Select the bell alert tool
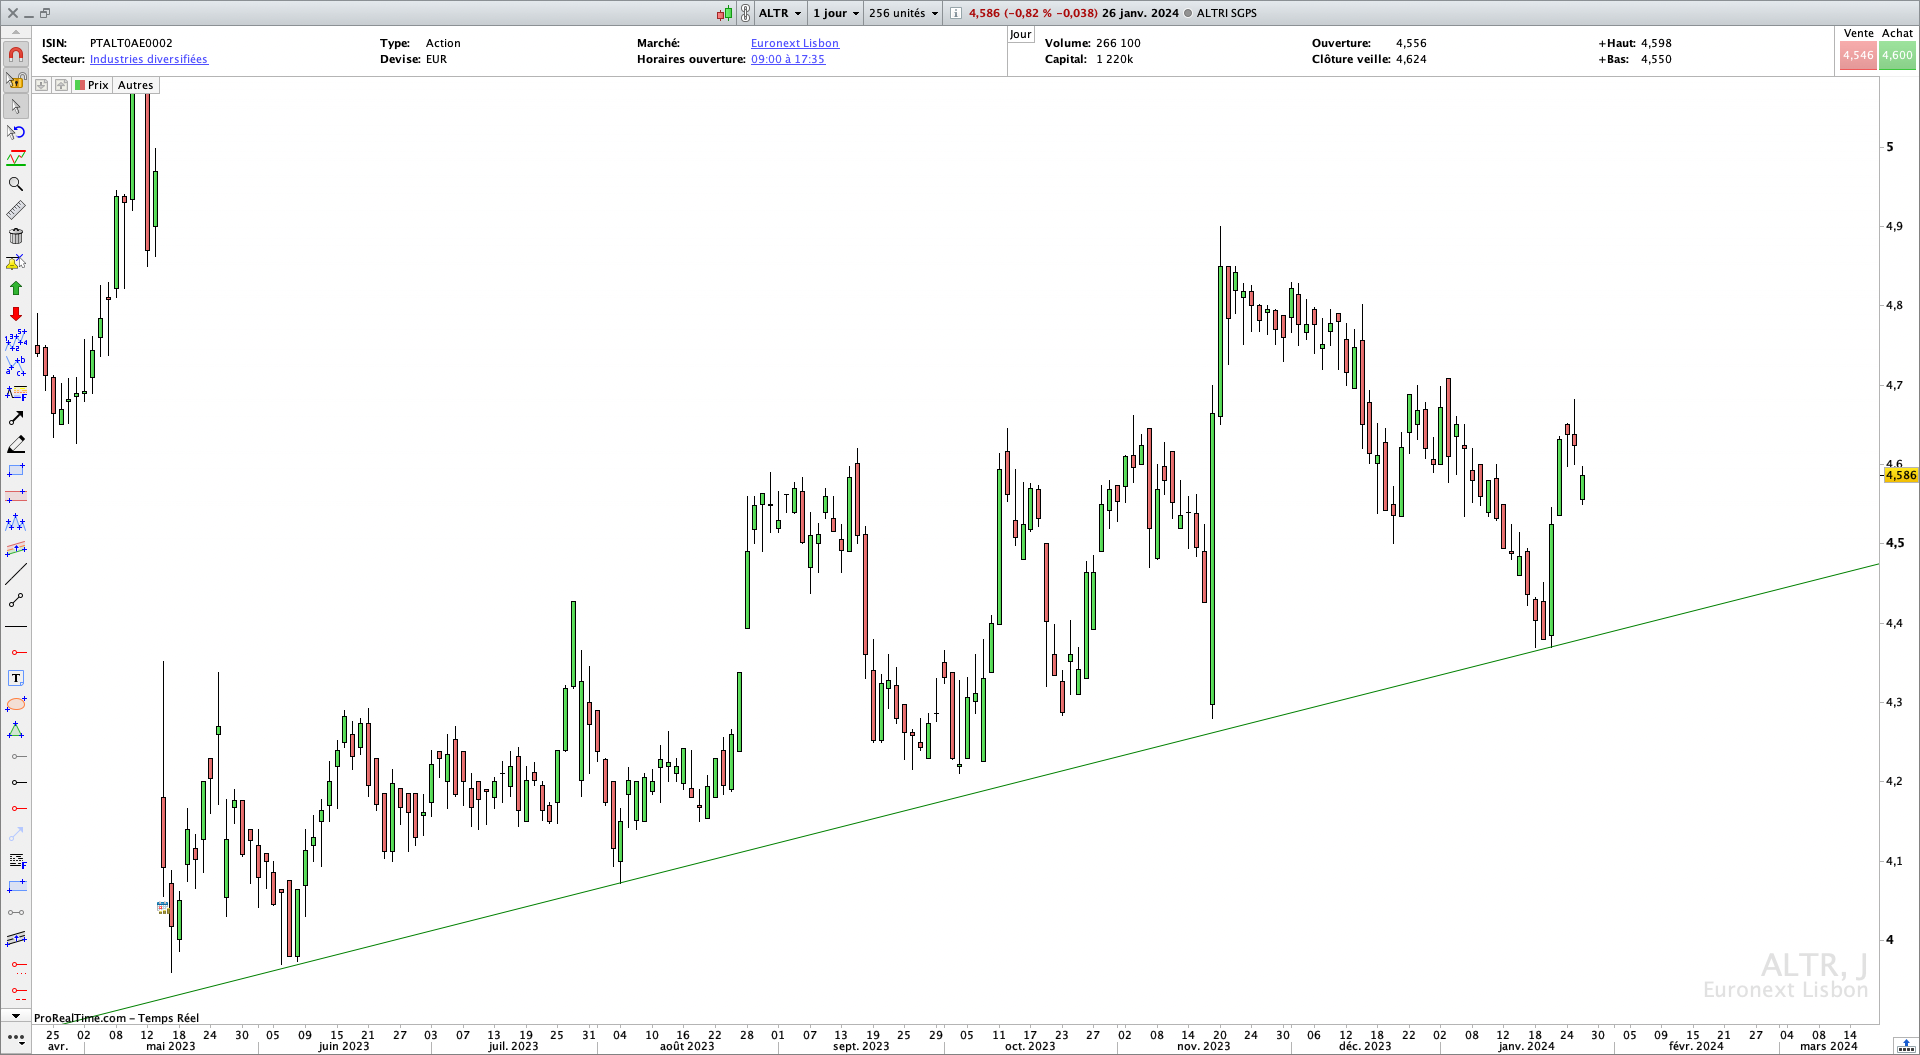Screen dimensions: 1920x1055 point(16,262)
